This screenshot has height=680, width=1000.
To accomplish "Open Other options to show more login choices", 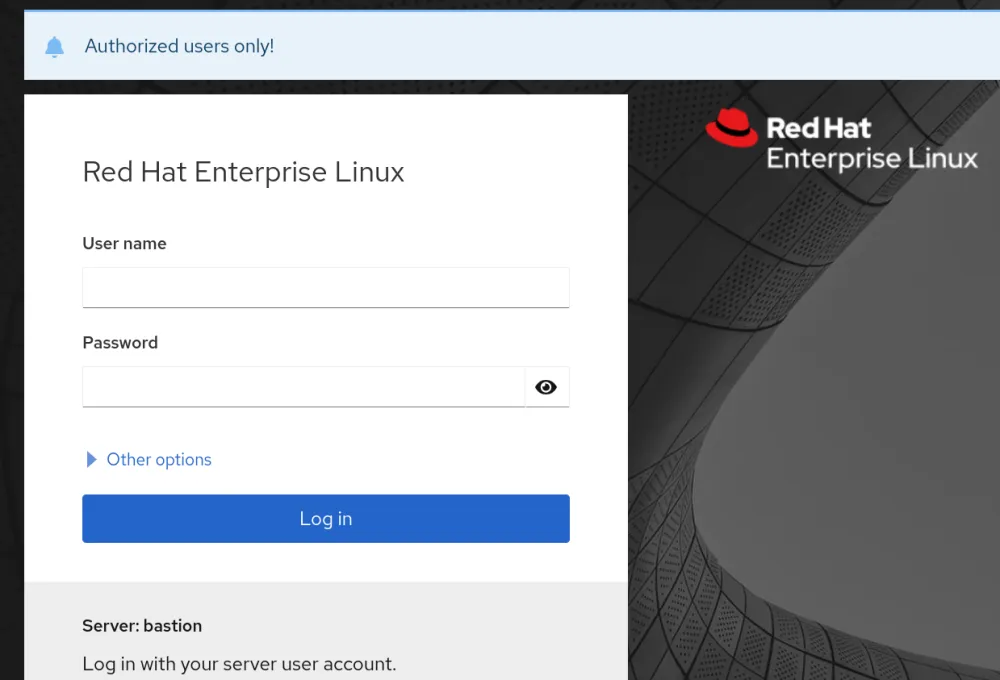I will (158, 459).
